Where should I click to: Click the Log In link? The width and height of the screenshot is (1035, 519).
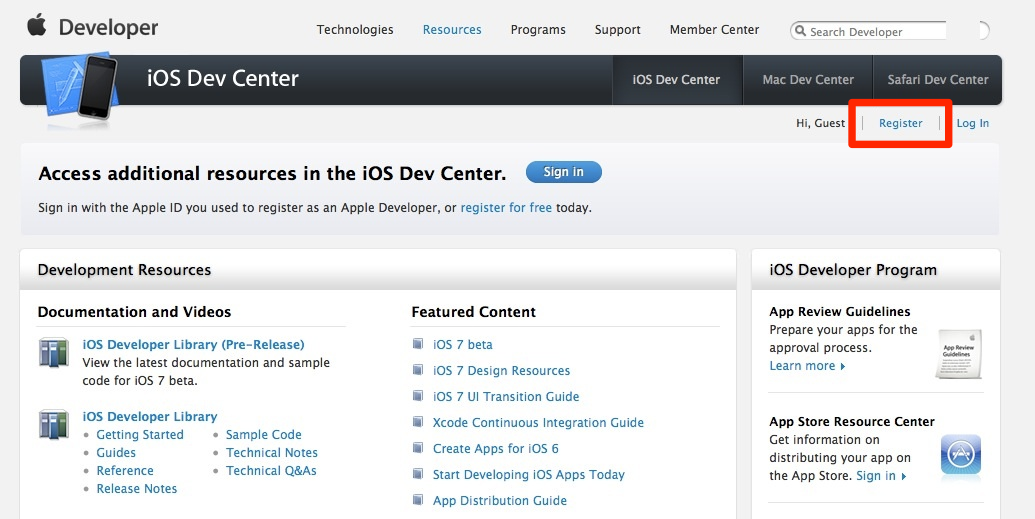pyautogui.click(x=973, y=123)
